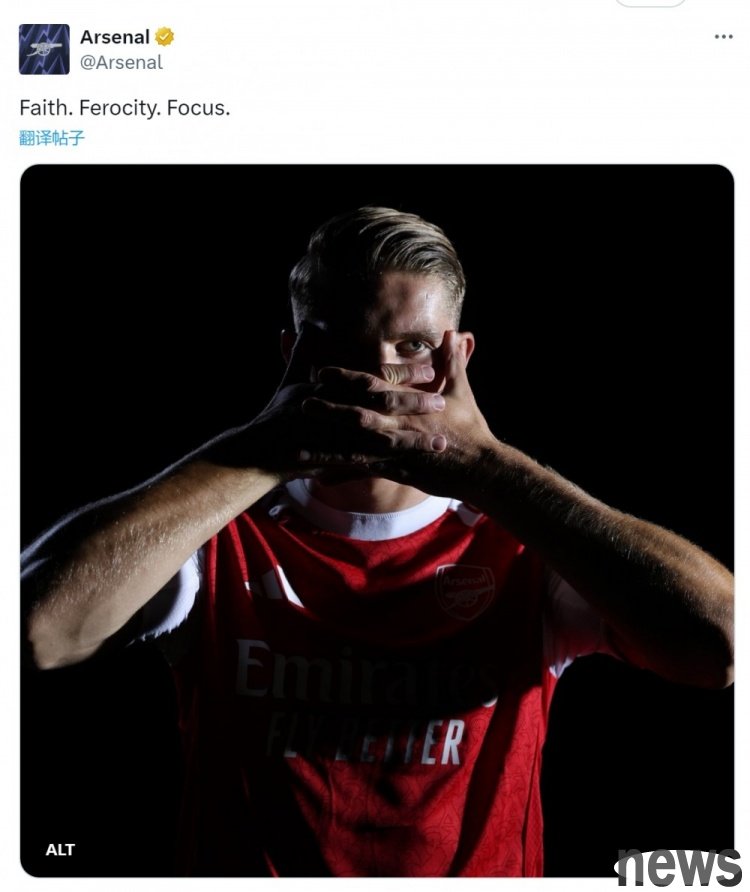
Task: Click the rounded button at top edge
Action: 650,3
